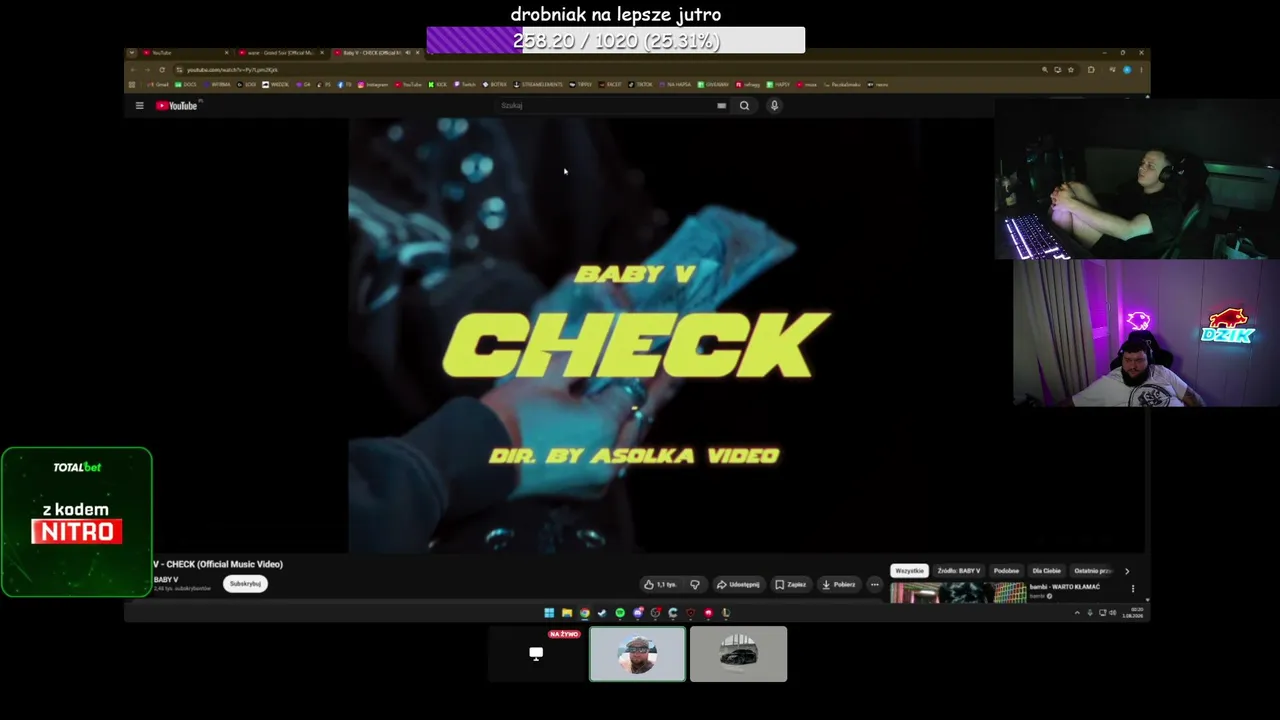Select the participant tile with the car avatar

739,654
